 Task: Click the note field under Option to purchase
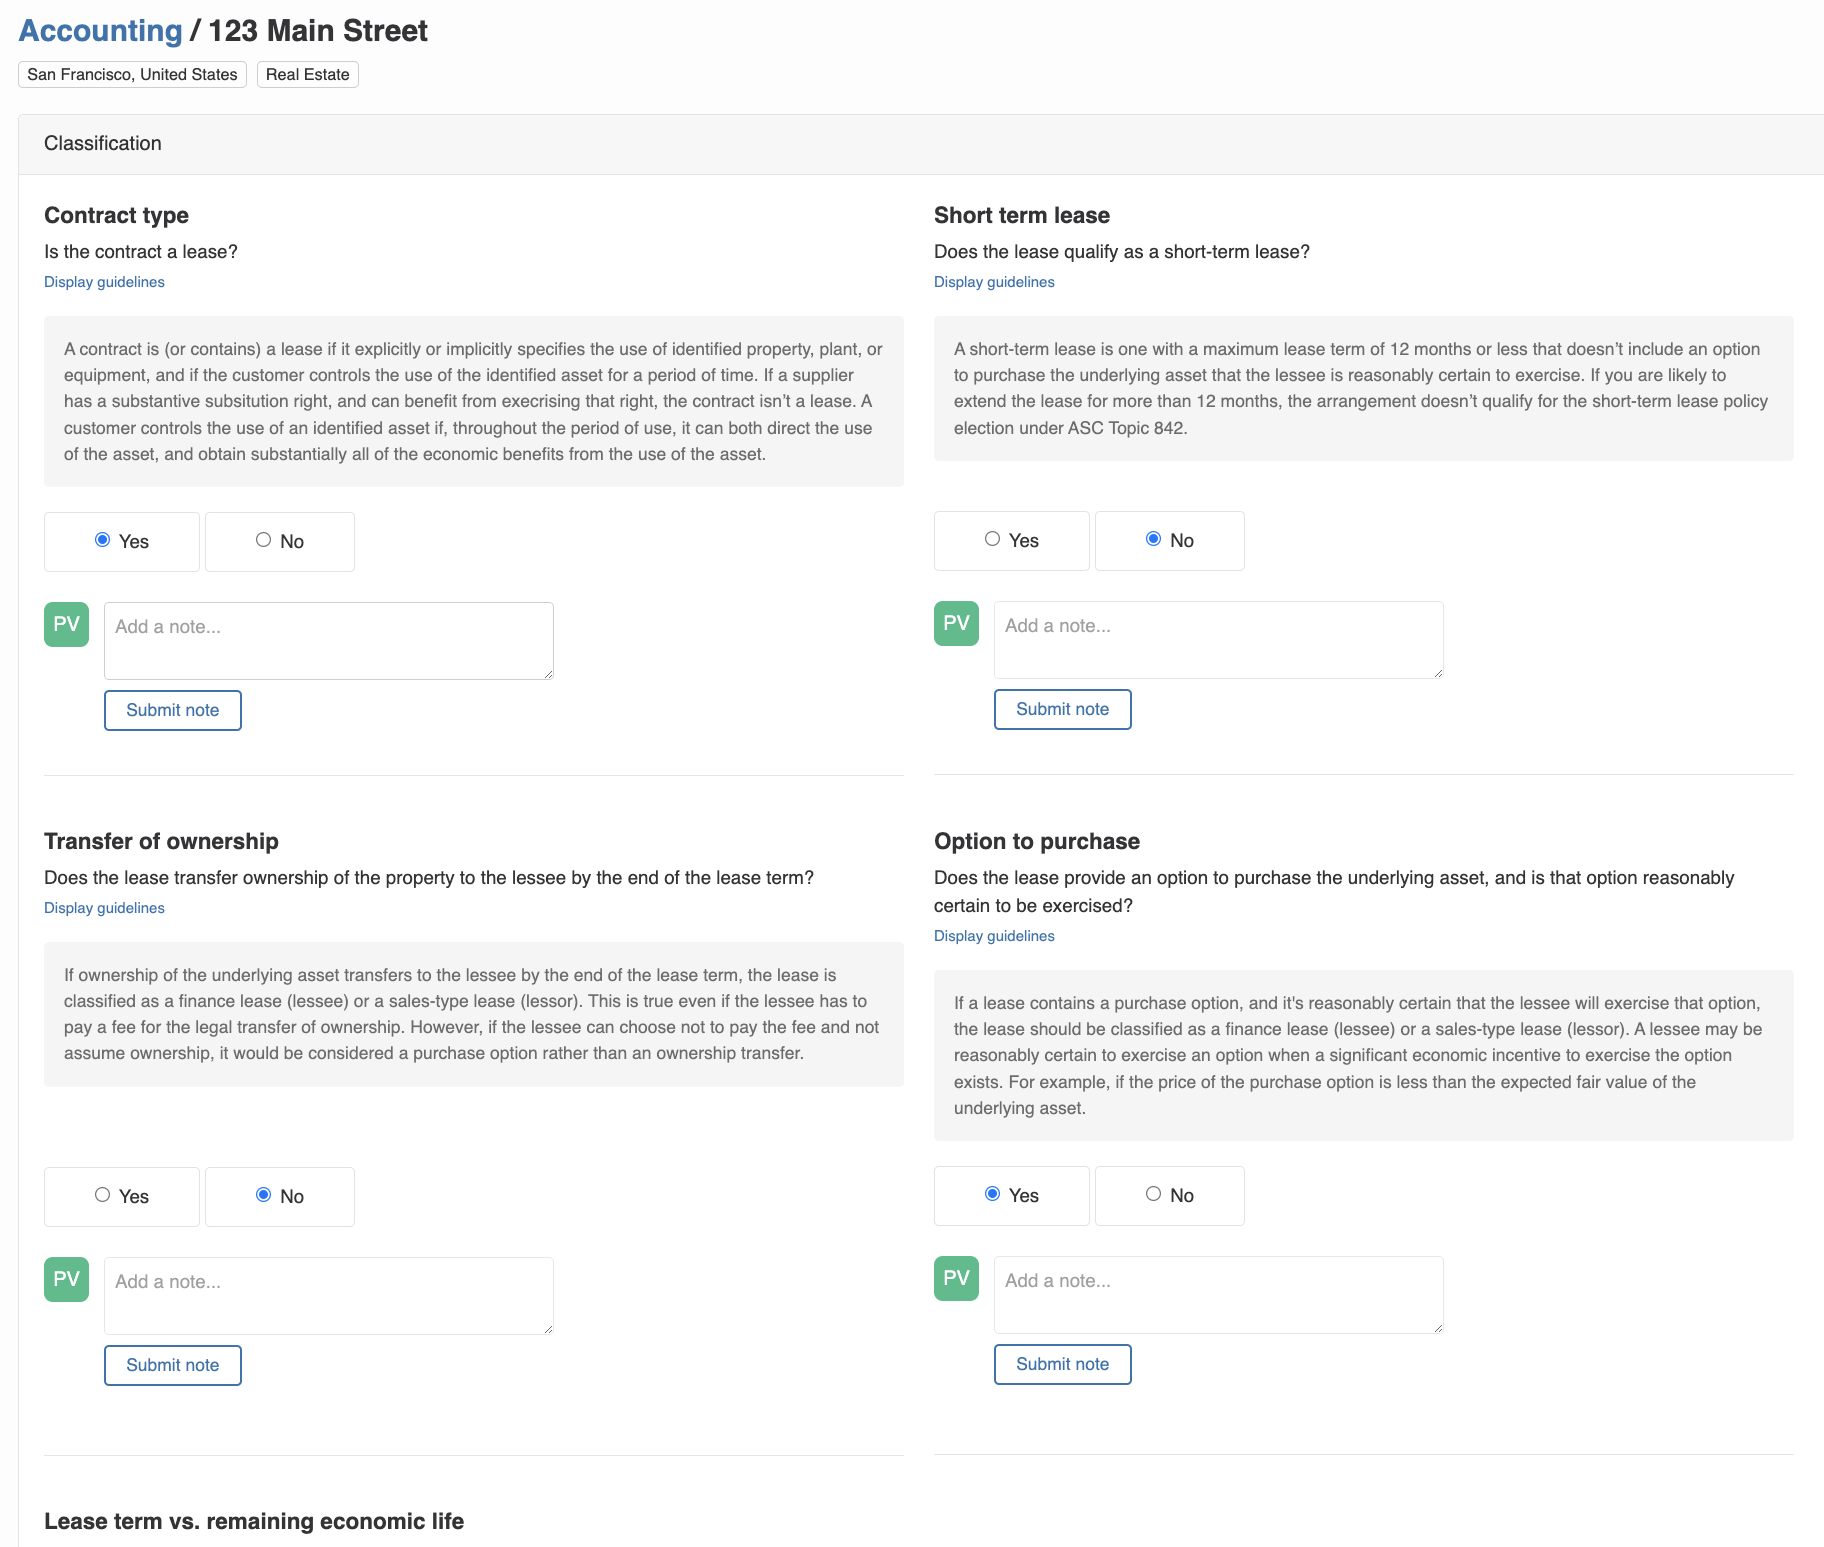[1217, 1295]
